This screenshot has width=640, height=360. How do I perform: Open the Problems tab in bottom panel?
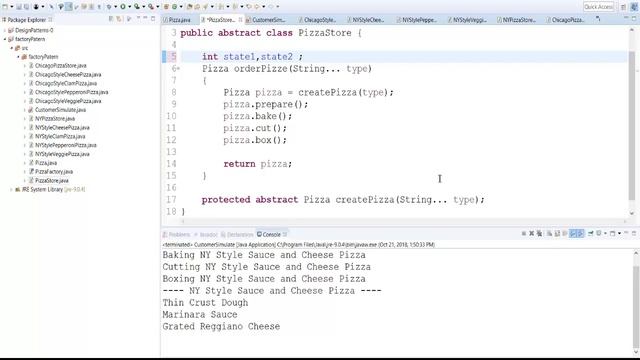[x=176, y=234]
